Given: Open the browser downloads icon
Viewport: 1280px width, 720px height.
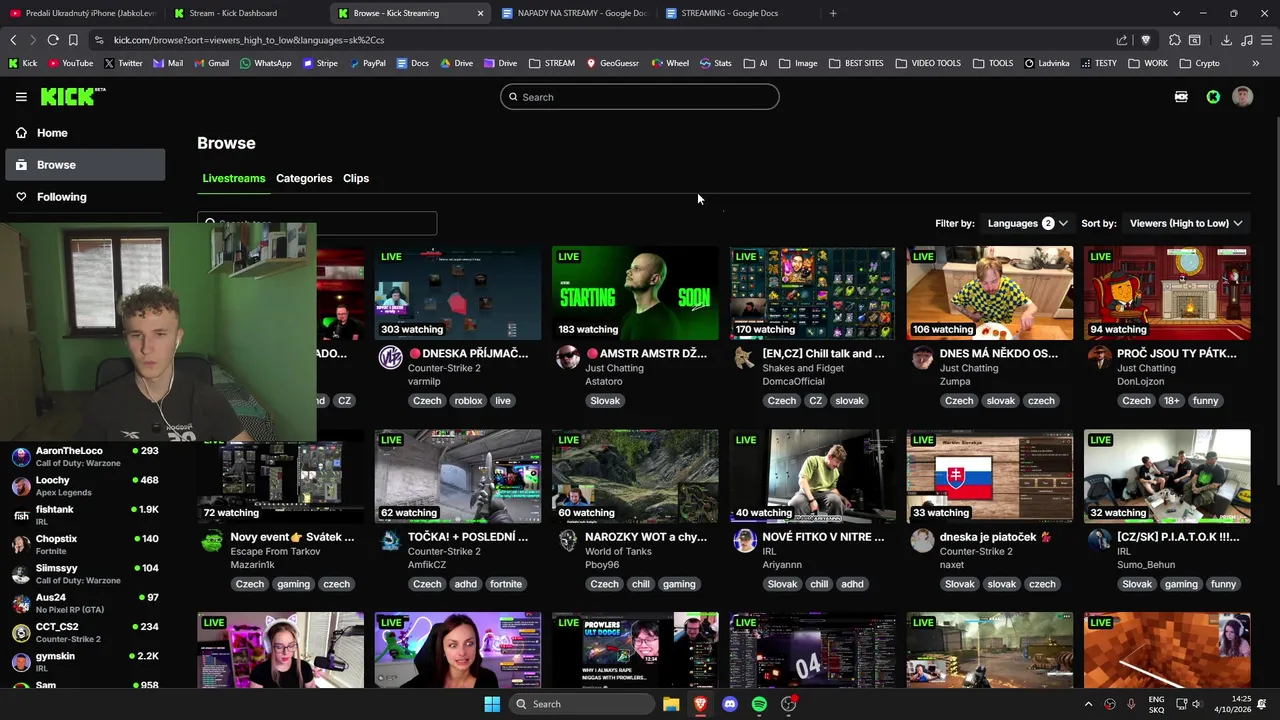Looking at the screenshot, I should pyautogui.click(x=1226, y=40).
